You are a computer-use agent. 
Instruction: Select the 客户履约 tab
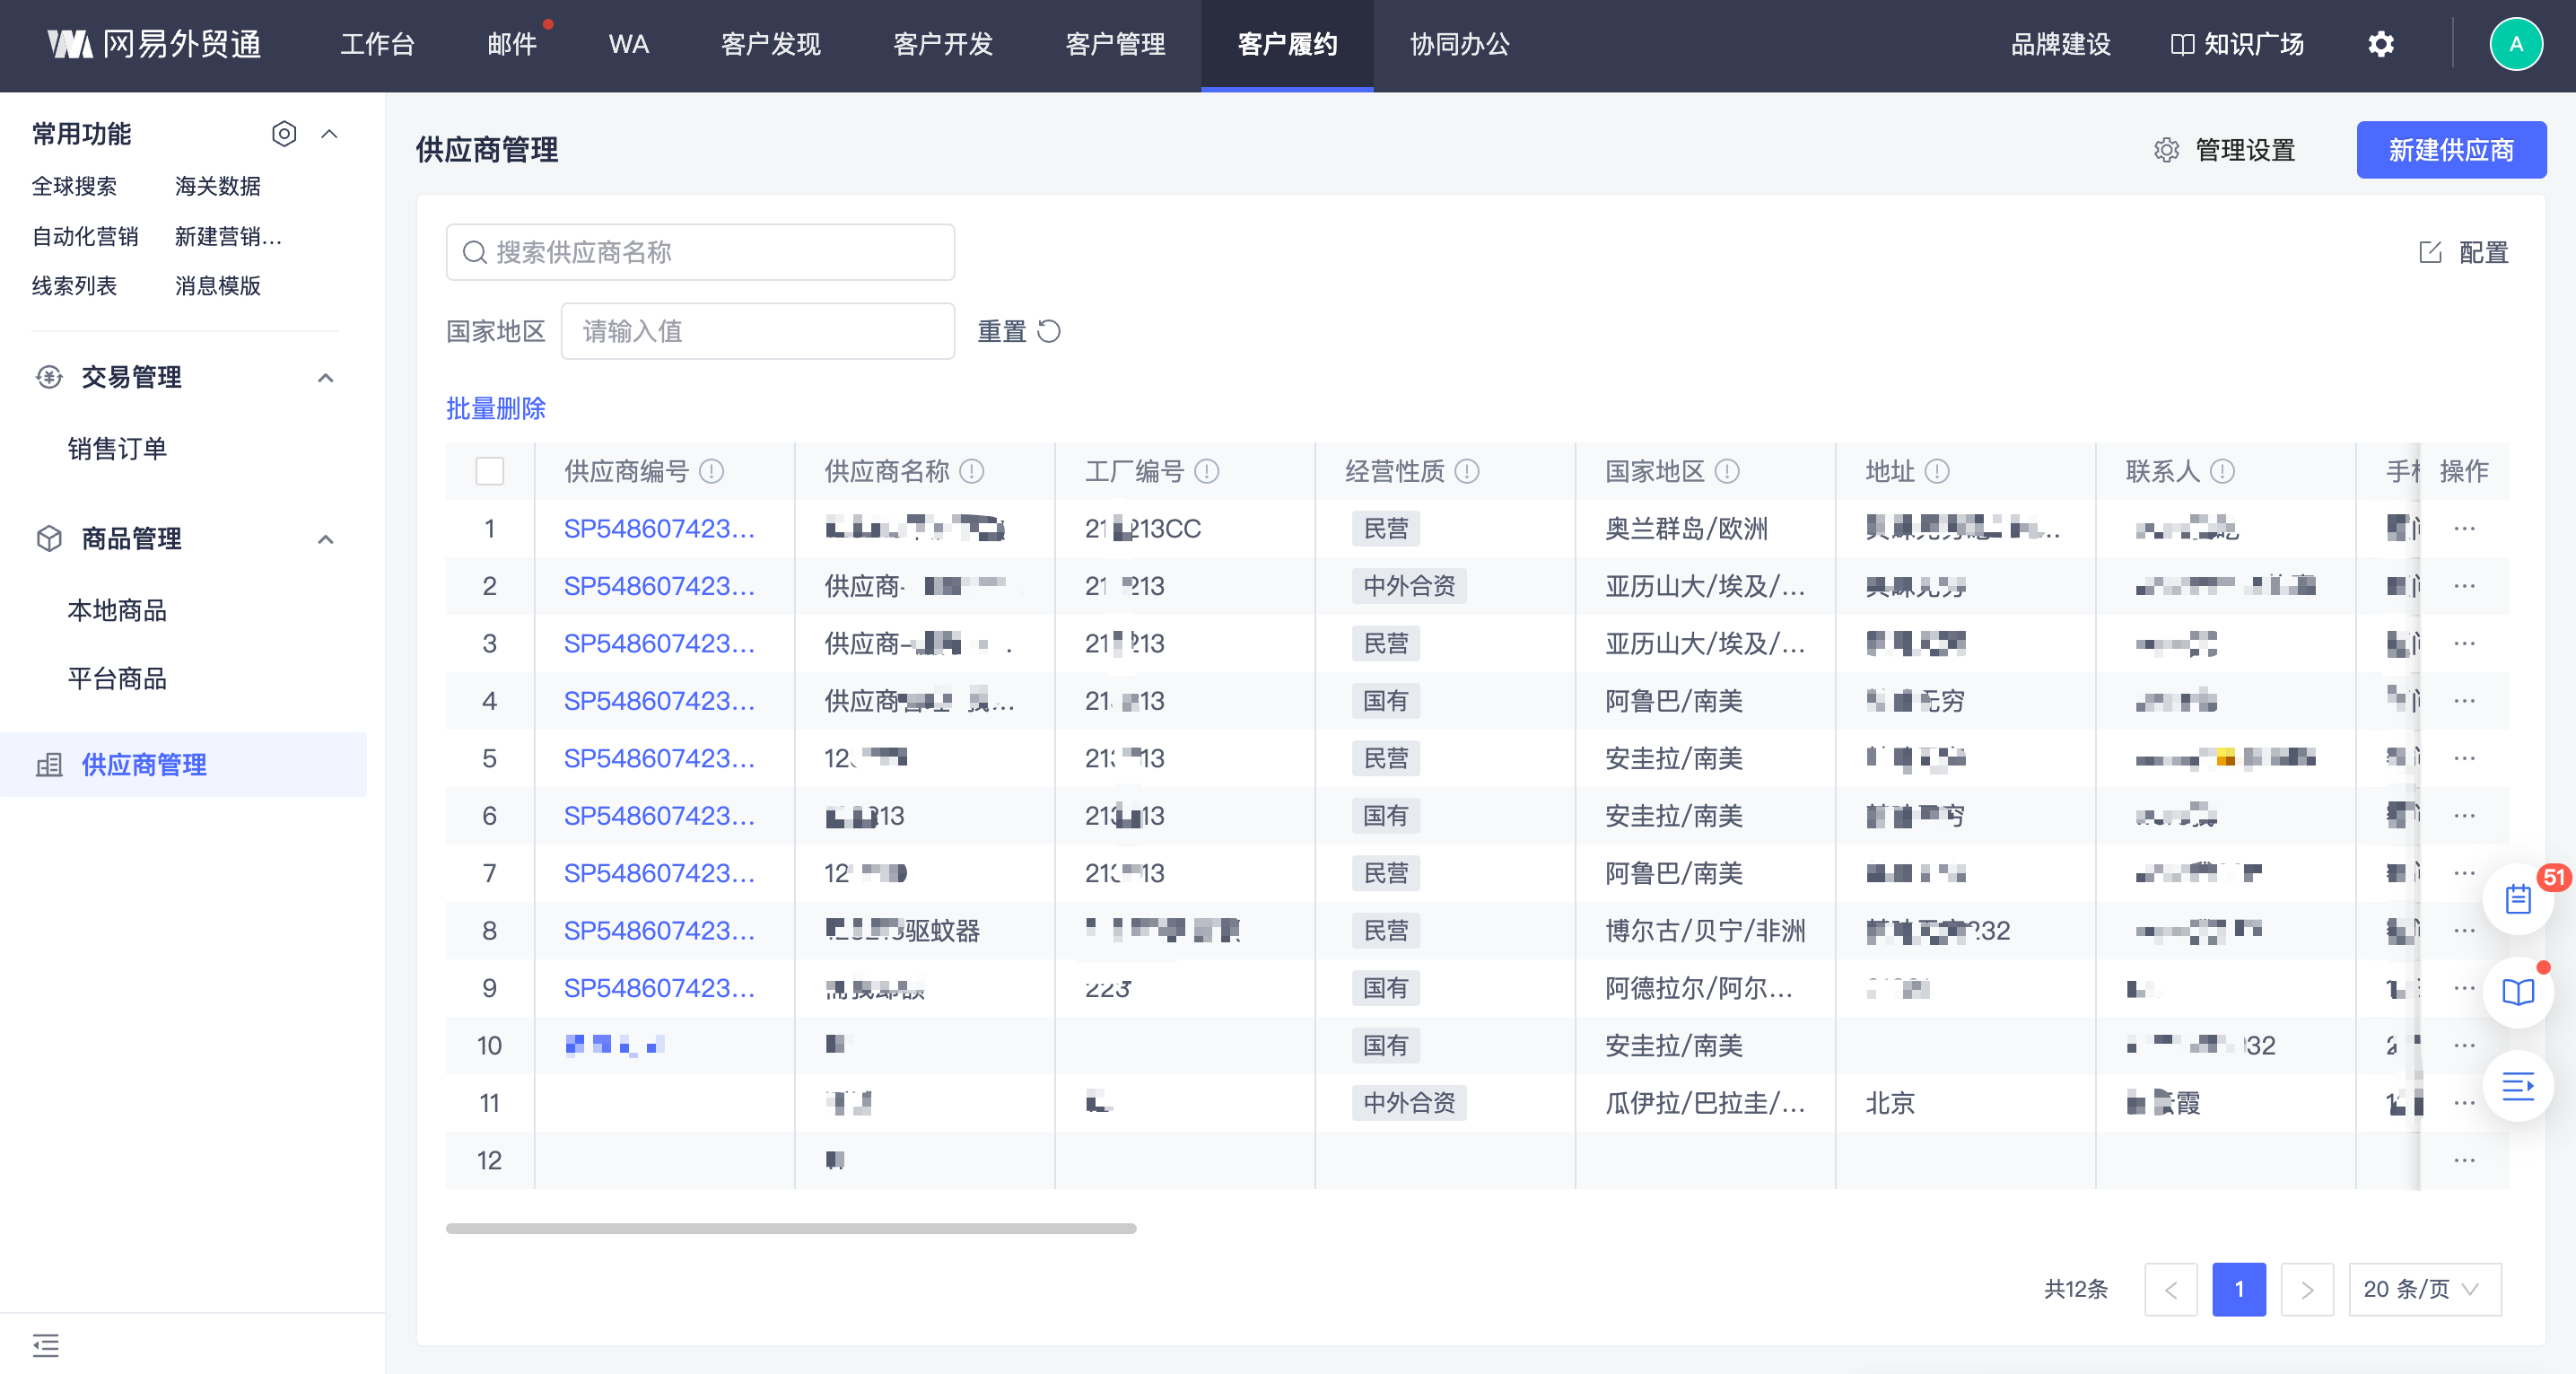point(1287,44)
